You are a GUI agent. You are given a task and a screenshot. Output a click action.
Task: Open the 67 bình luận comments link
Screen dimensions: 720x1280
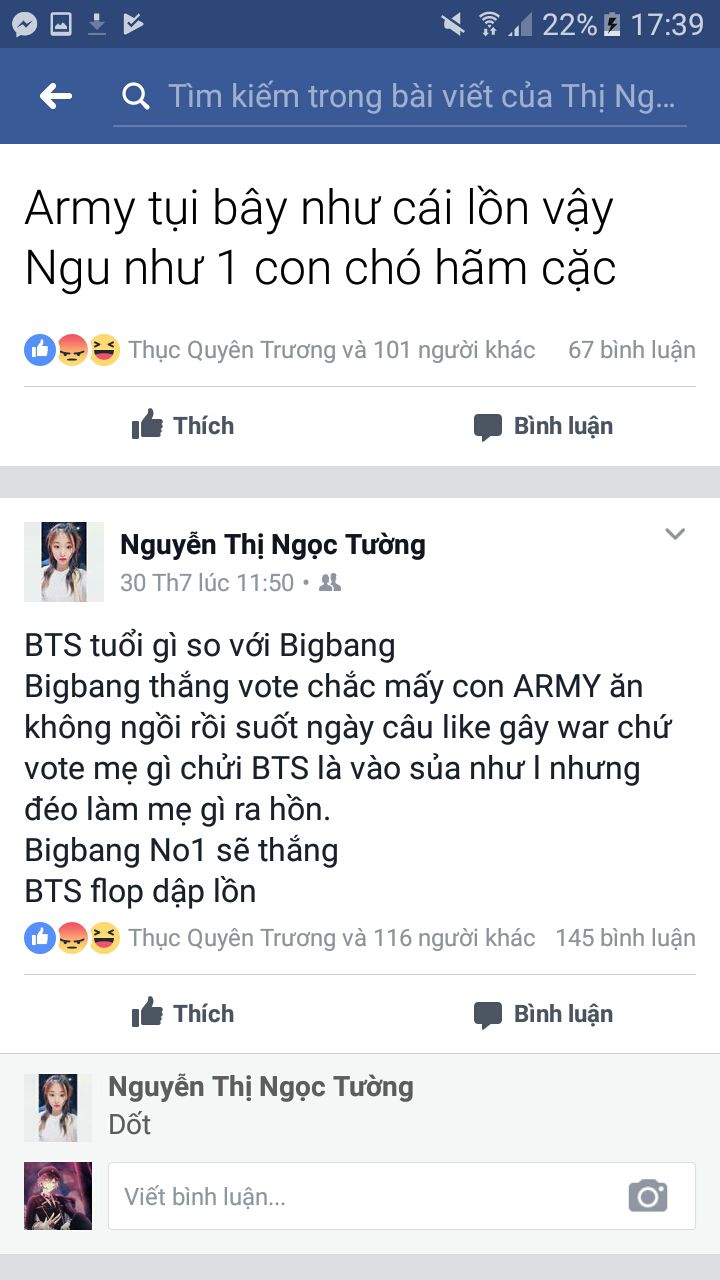(x=631, y=350)
